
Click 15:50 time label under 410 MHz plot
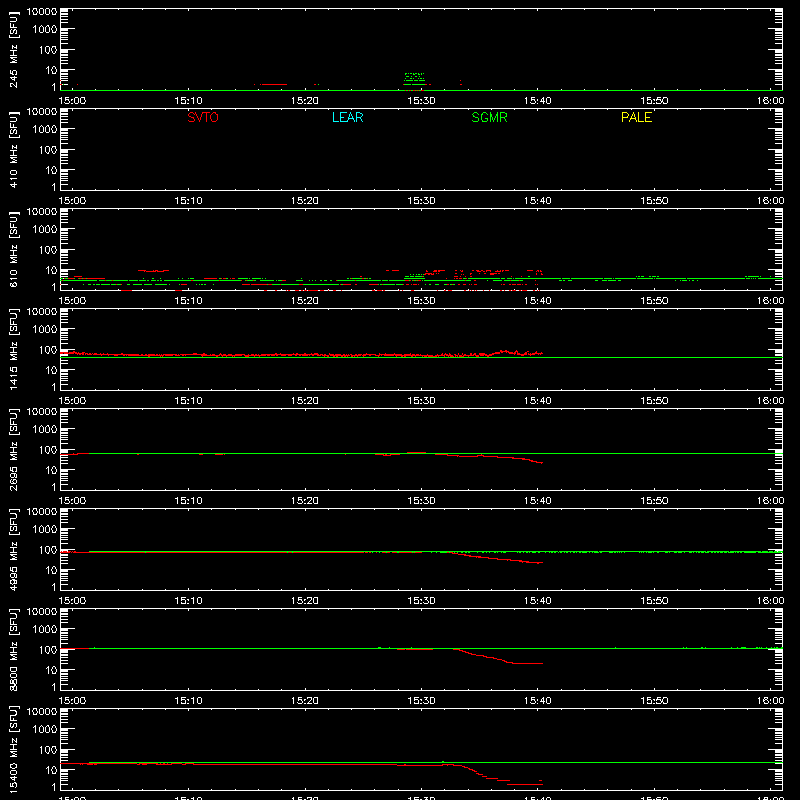pyautogui.click(x=654, y=201)
